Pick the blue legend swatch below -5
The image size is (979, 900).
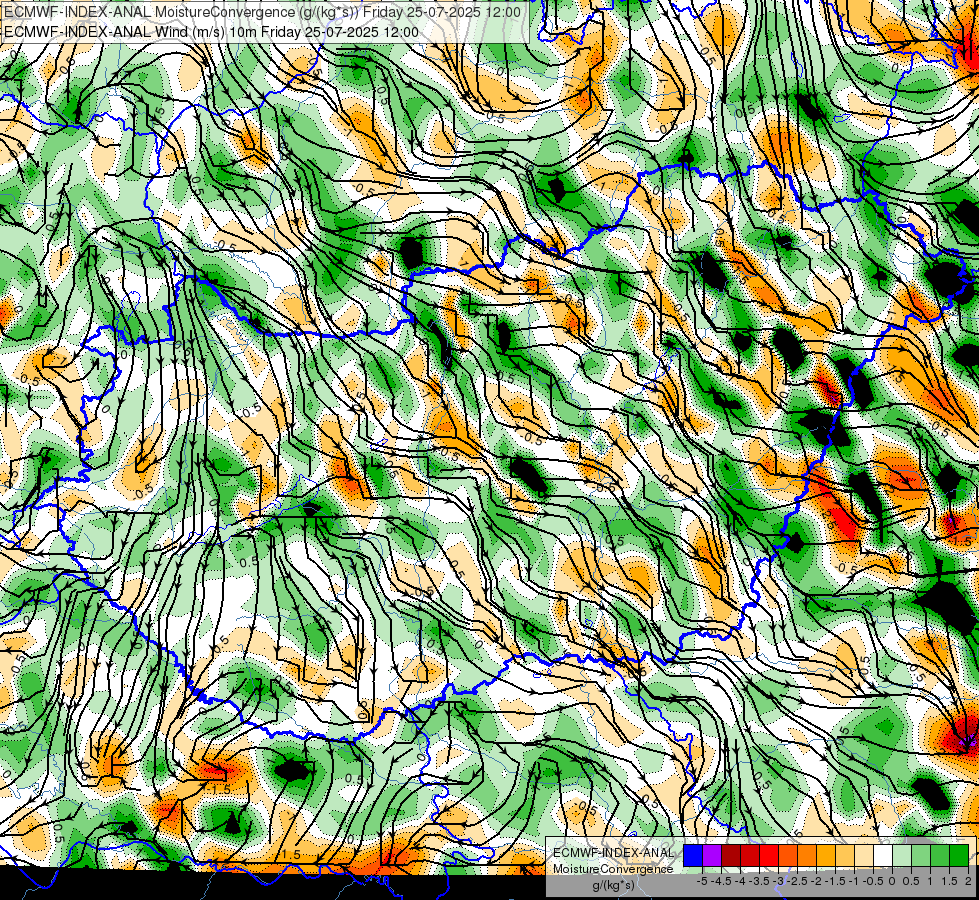tap(693, 855)
